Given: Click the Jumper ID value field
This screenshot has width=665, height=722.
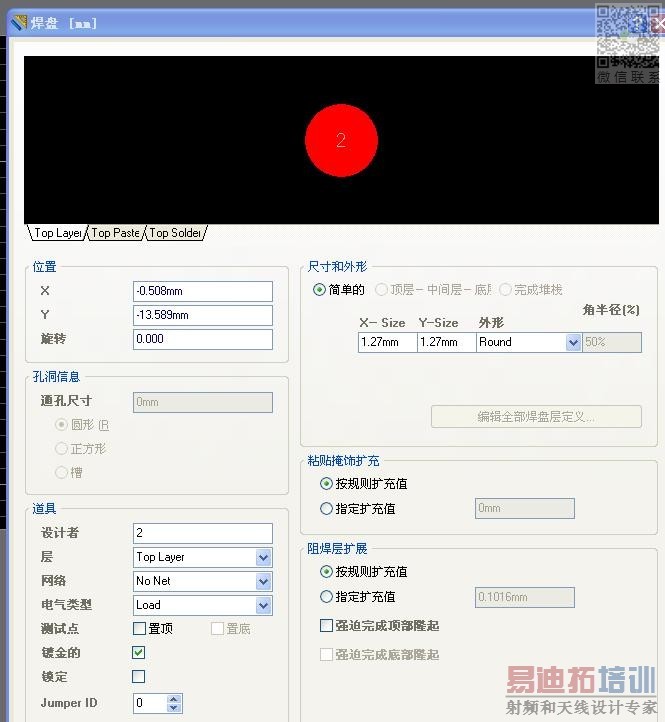Looking at the screenshot, I should pos(150,703).
